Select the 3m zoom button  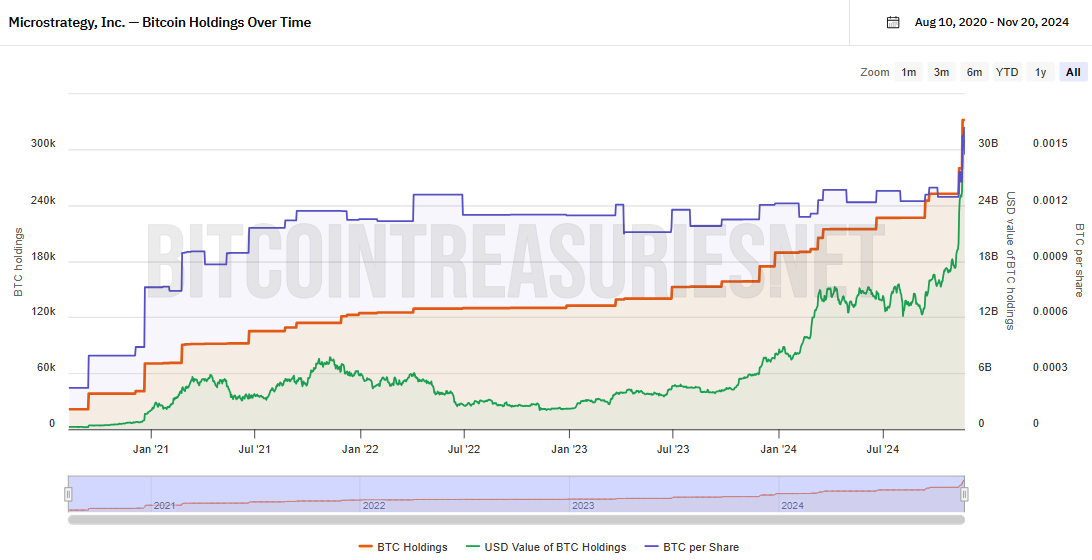click(941, 72)
